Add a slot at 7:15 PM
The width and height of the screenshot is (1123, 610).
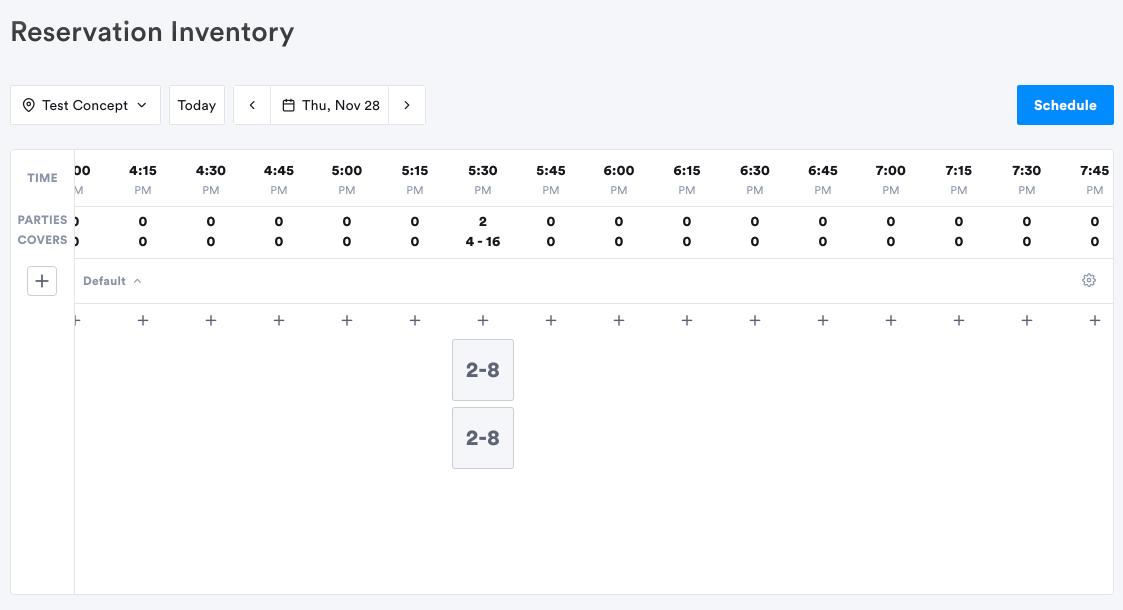coord(958,321)
